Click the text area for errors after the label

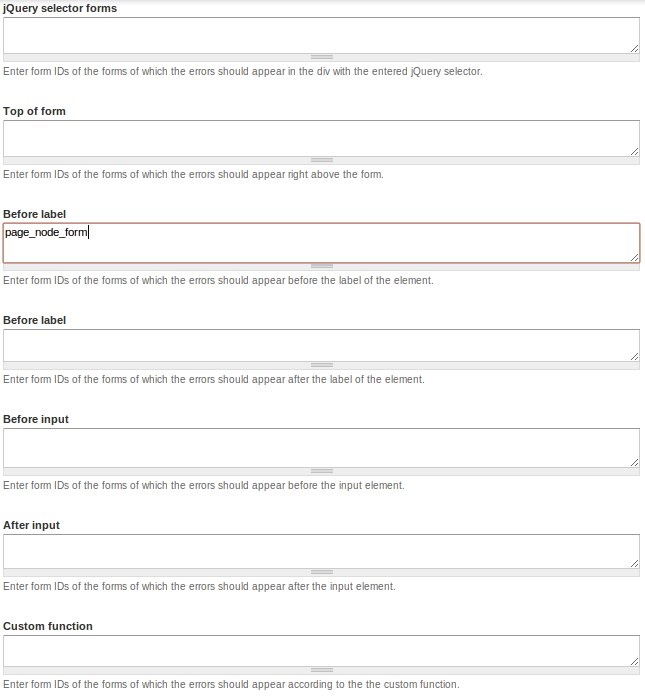321,345
